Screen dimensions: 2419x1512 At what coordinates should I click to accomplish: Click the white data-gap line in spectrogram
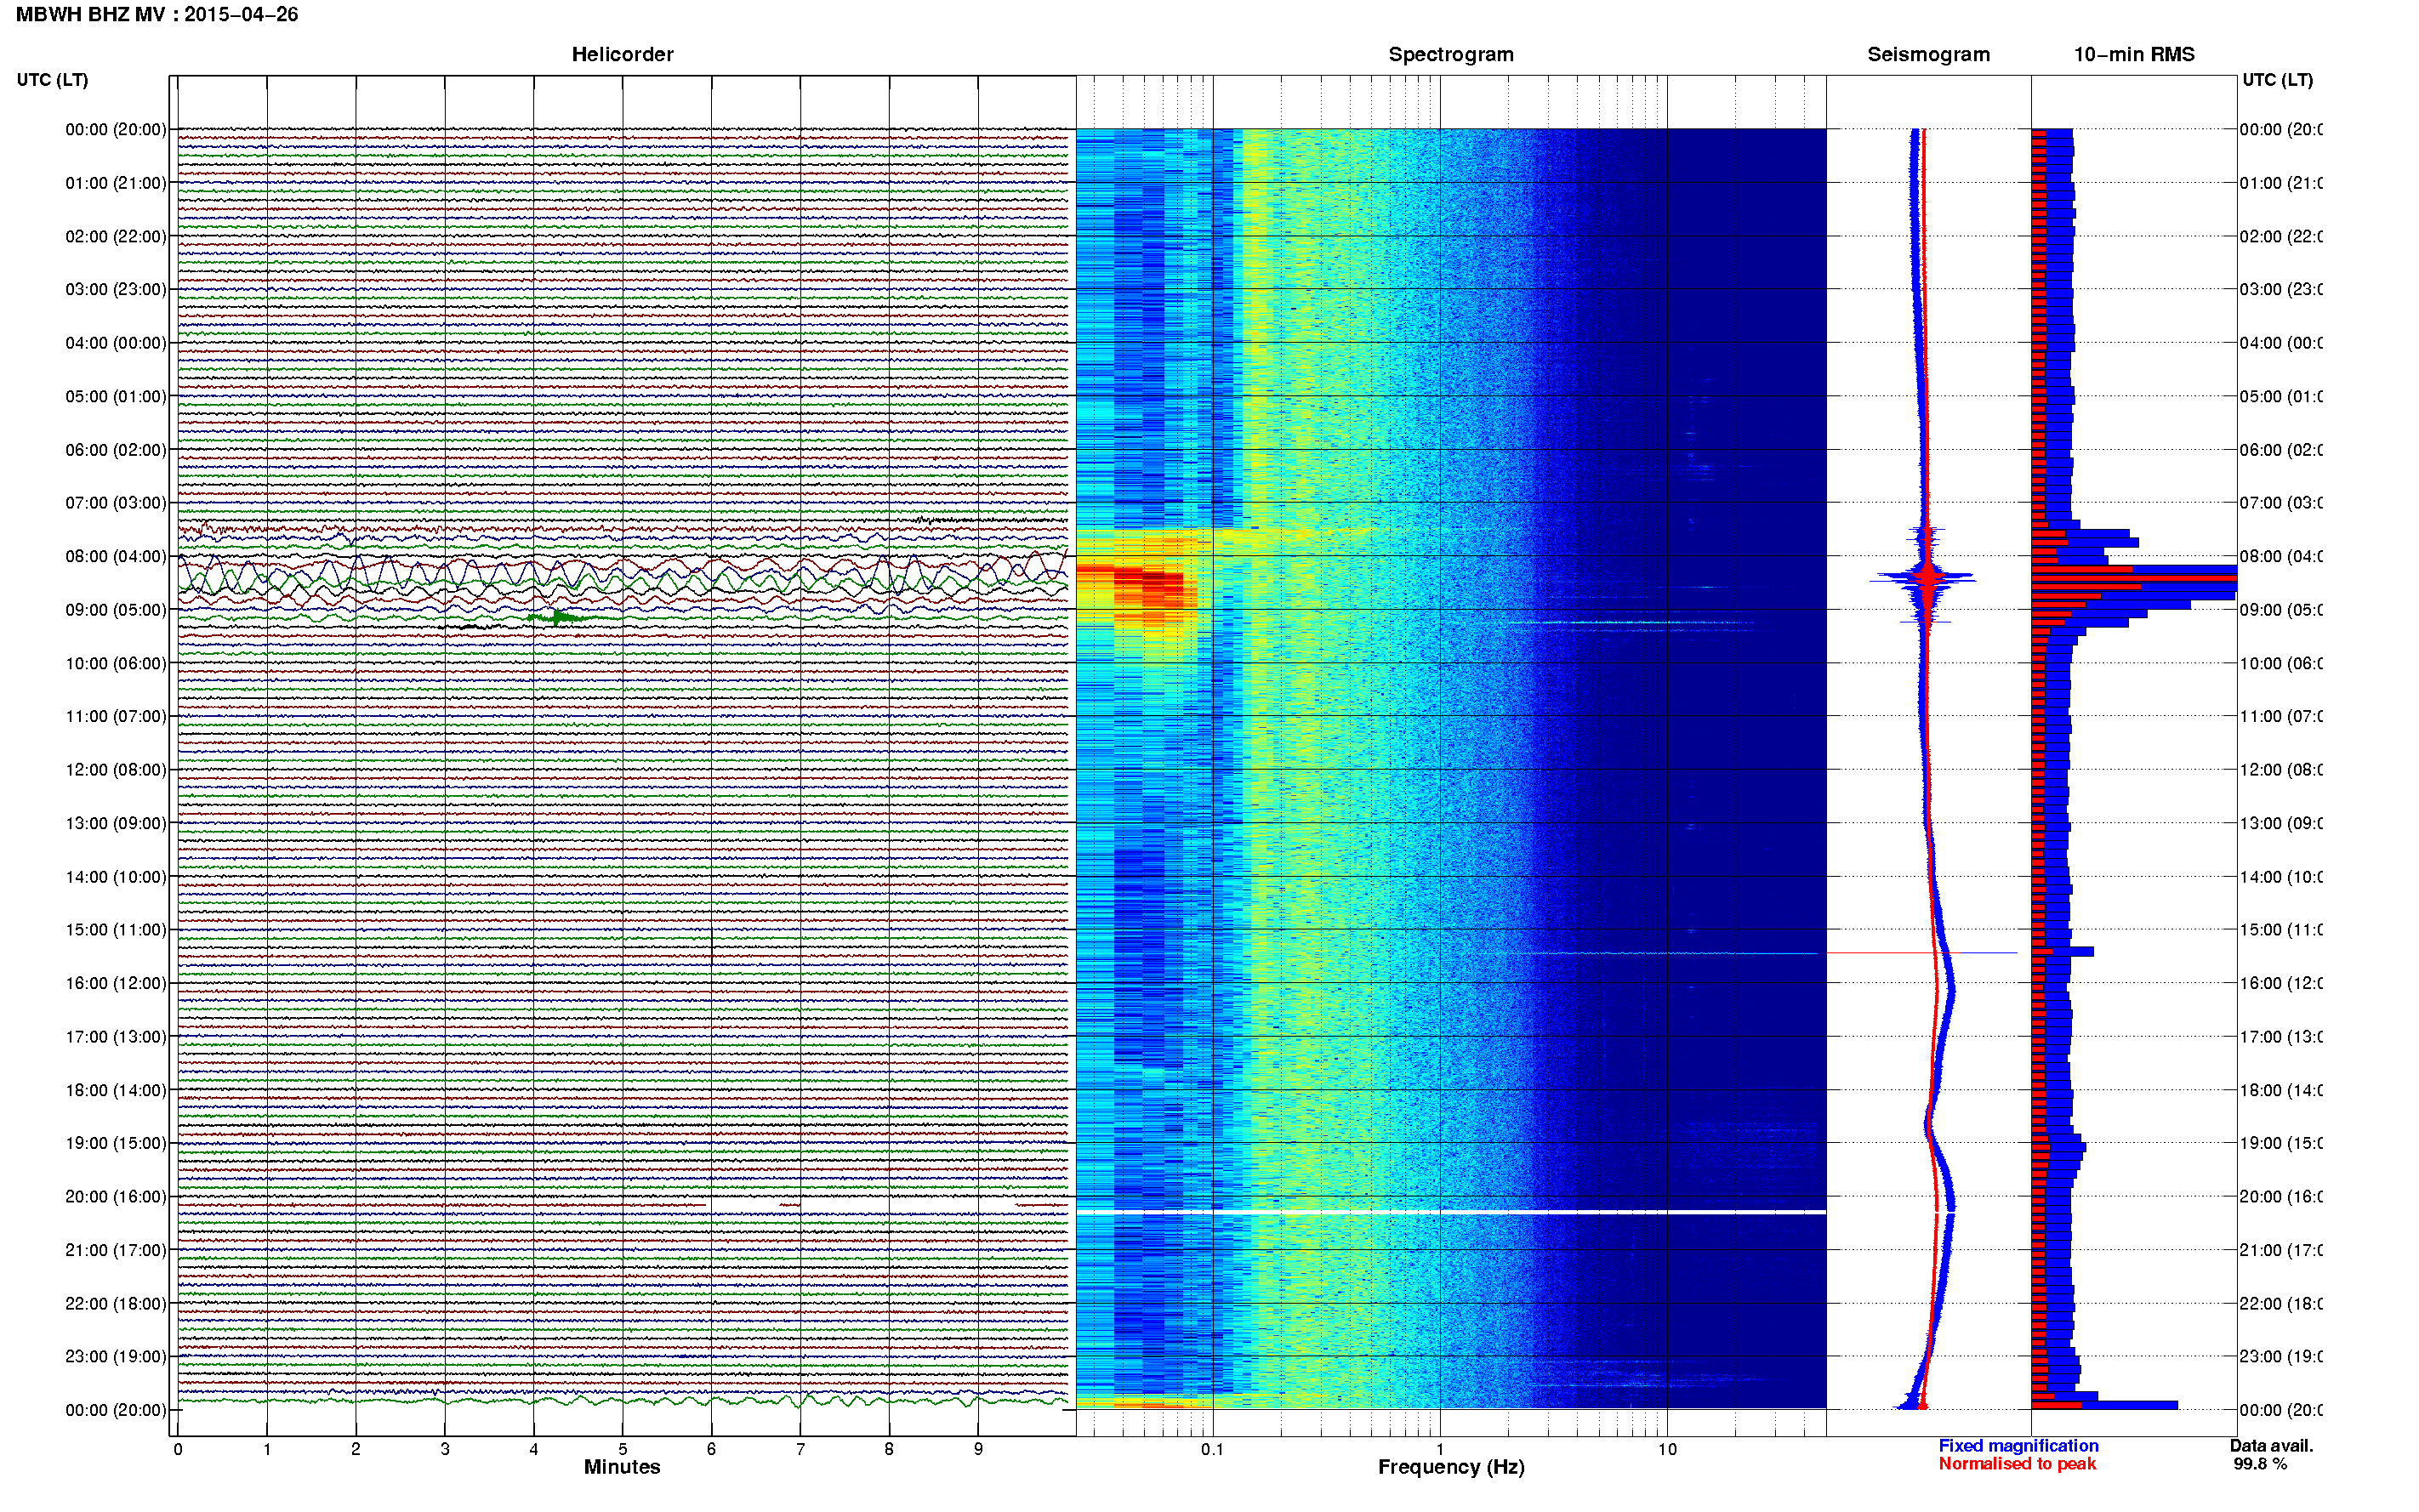coord(1451,1212)
